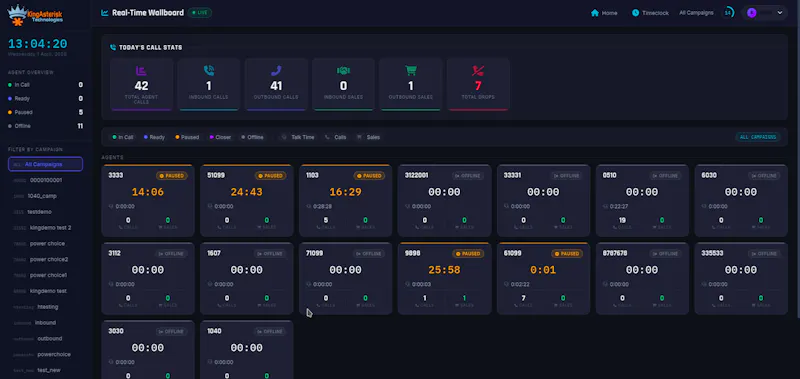Viewport: 800px width, 379px height.
Task: Click the In Call row in Agent Overview
Action: 45,85
